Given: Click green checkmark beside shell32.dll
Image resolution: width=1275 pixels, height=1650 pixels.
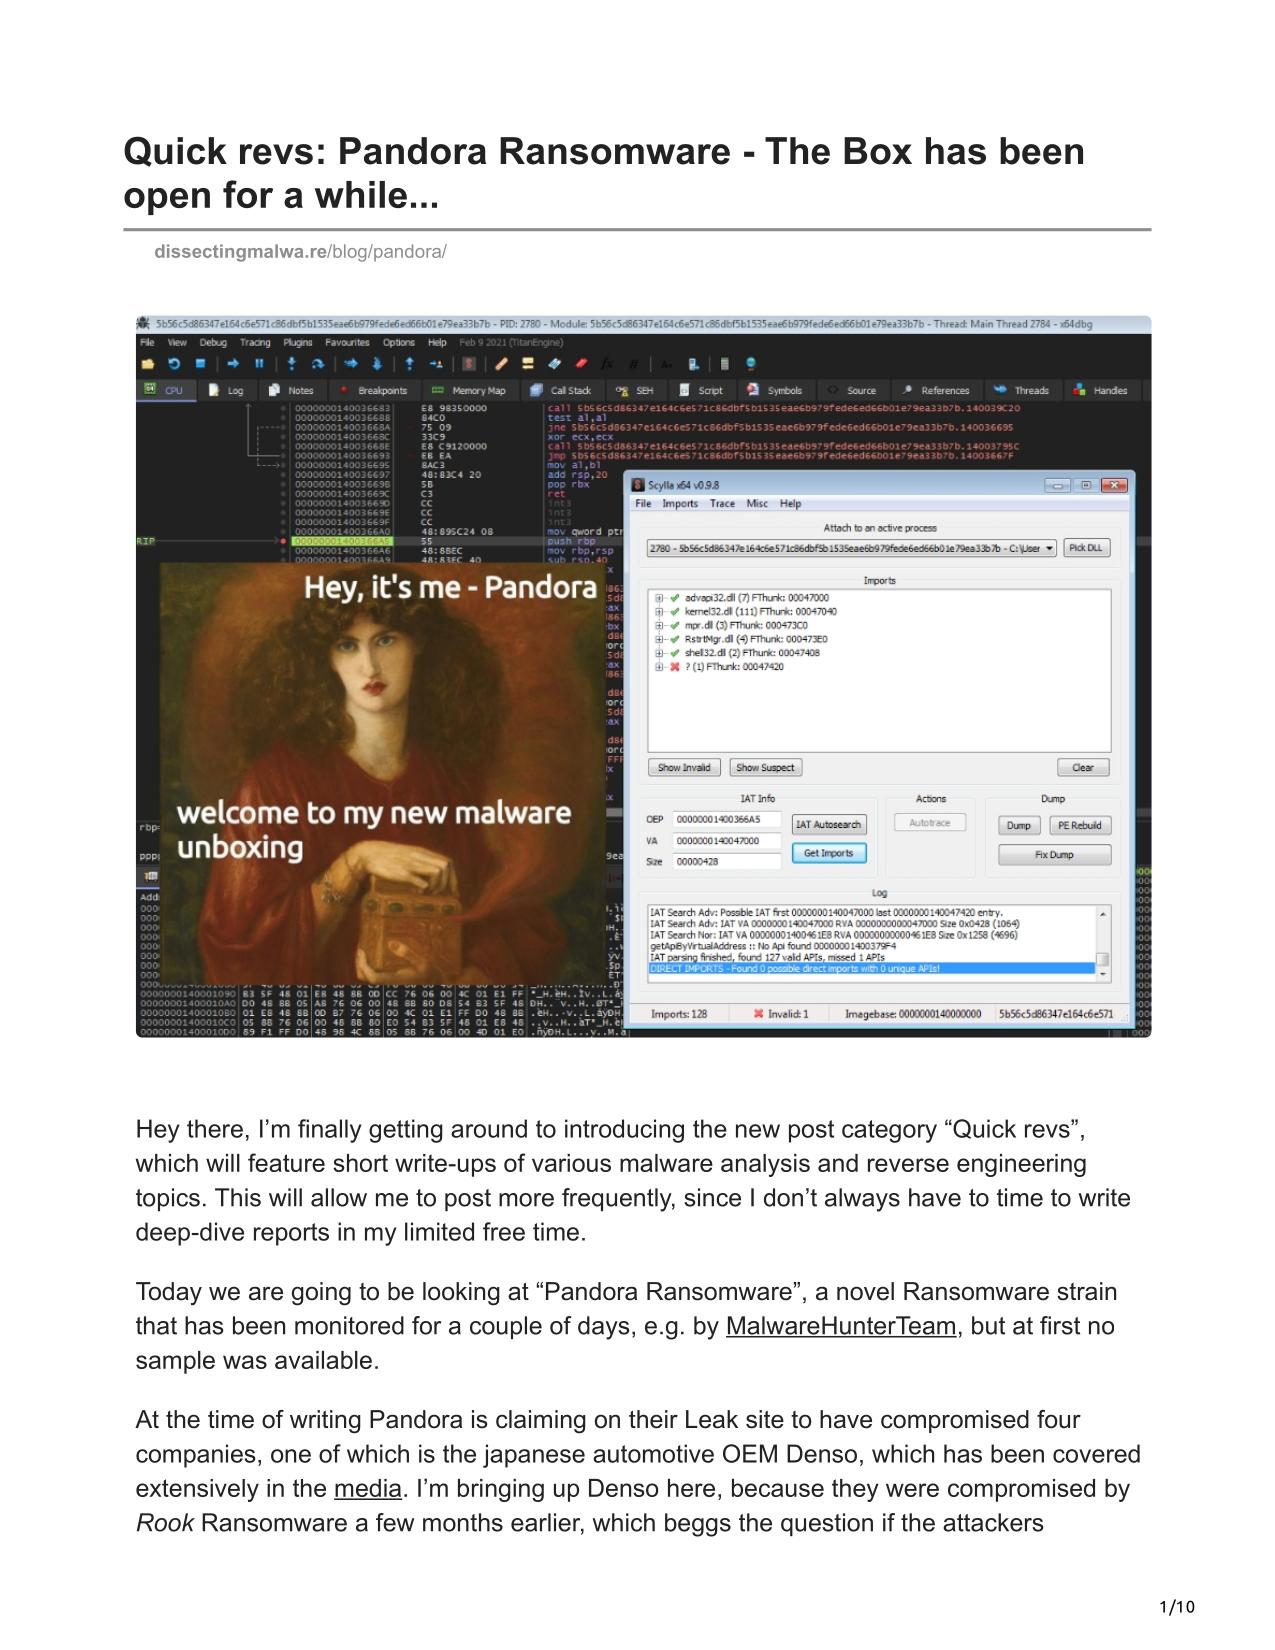Looking at the screenshot, I should pos(675,652).
